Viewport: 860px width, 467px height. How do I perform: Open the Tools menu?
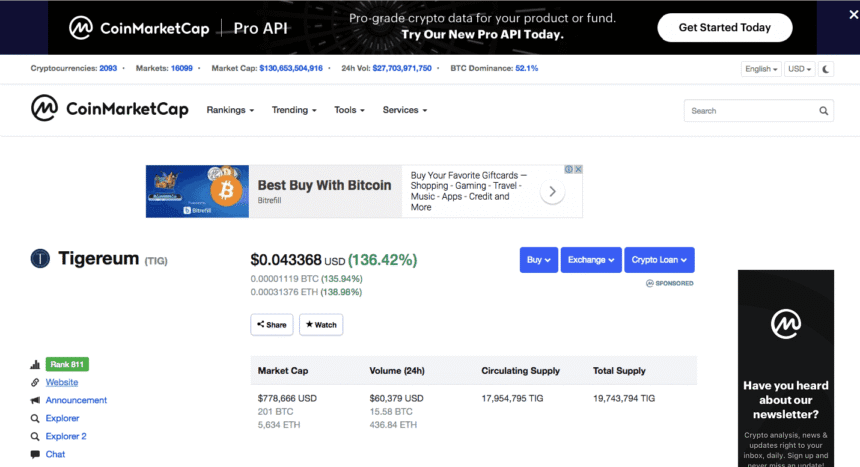pyautogui.click(x=349, y=110)
